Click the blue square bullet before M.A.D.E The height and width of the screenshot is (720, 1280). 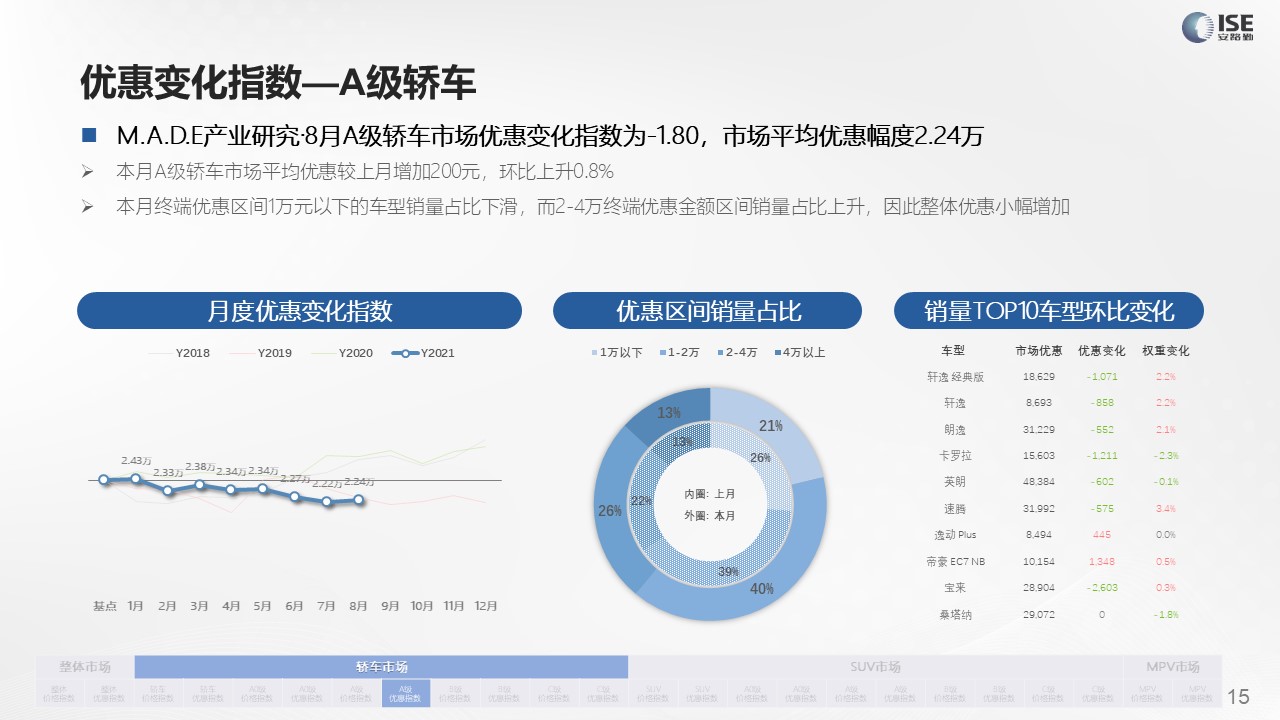click(89, 135)
